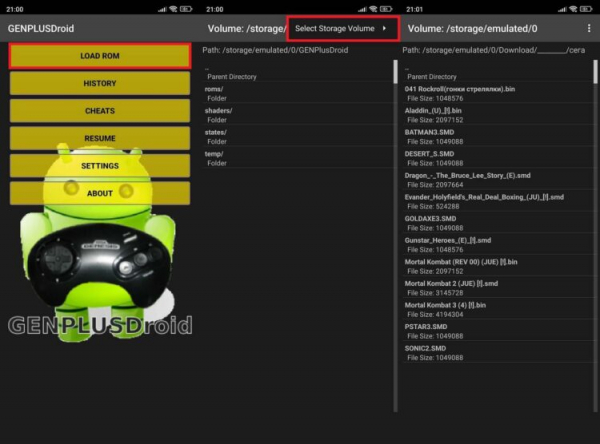600x444 pixels.
Task: Open the HISTORY menu button
Action: coord(100,83)
